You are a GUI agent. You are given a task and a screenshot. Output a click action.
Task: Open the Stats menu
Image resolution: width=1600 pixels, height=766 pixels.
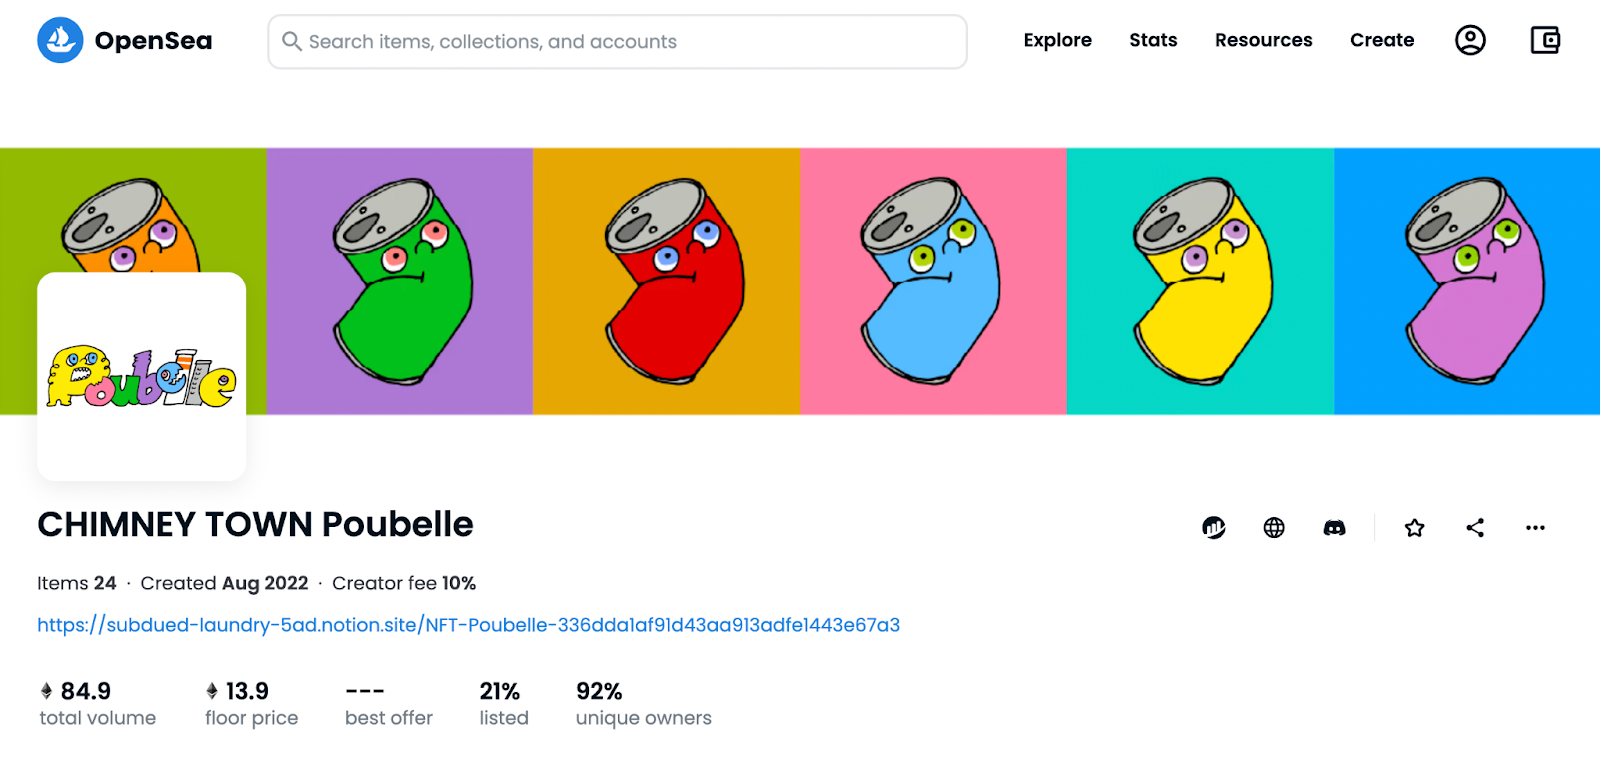[1153, 40]
